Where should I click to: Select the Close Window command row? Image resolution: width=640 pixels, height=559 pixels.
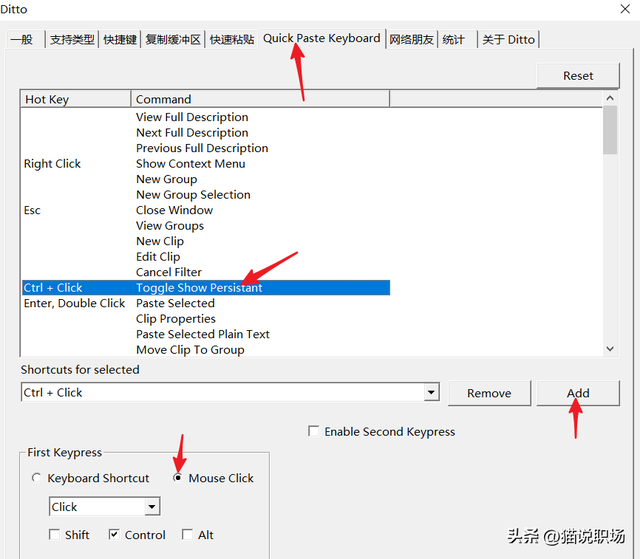pos(206,210)
